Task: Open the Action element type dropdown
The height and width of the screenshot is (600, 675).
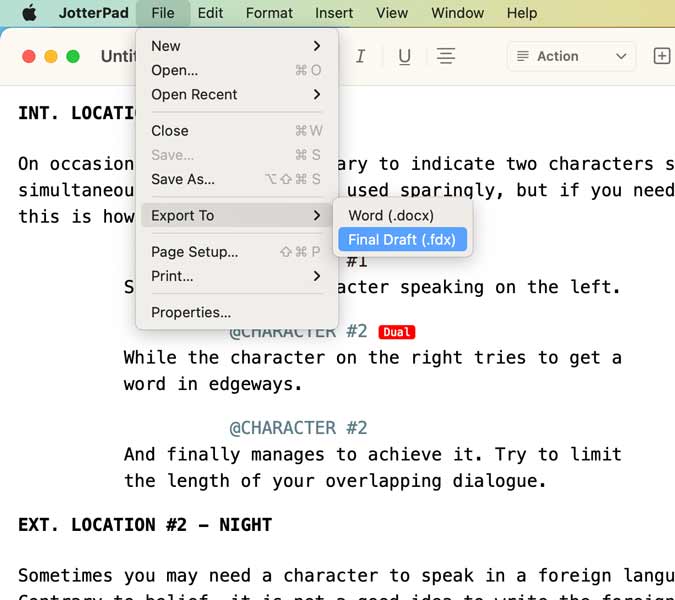Action: click(x=571, y=56)
